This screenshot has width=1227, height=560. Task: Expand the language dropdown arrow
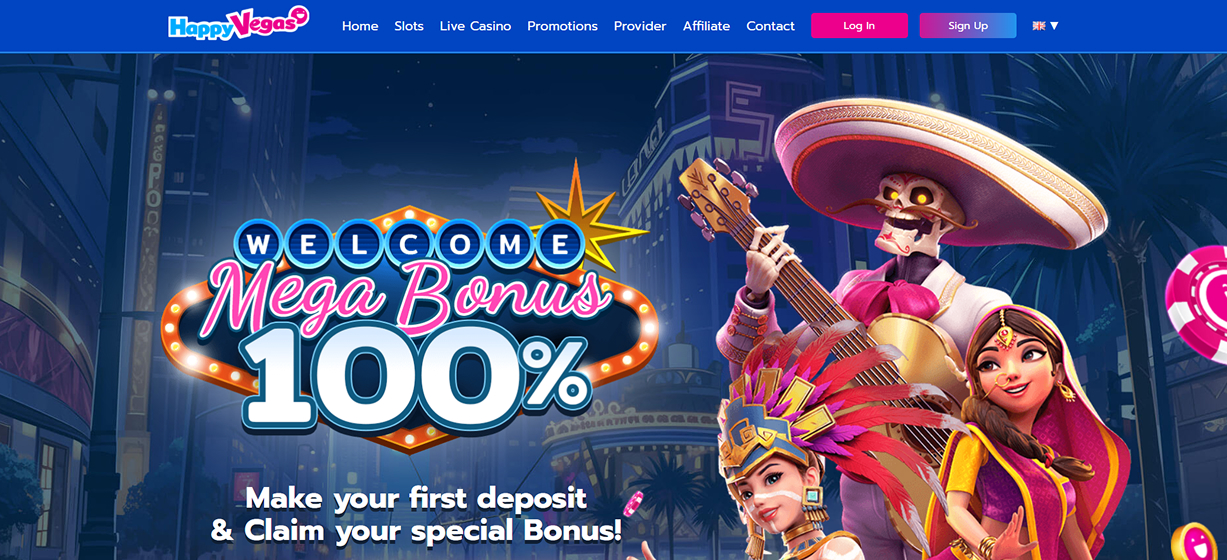(1054, 26)
